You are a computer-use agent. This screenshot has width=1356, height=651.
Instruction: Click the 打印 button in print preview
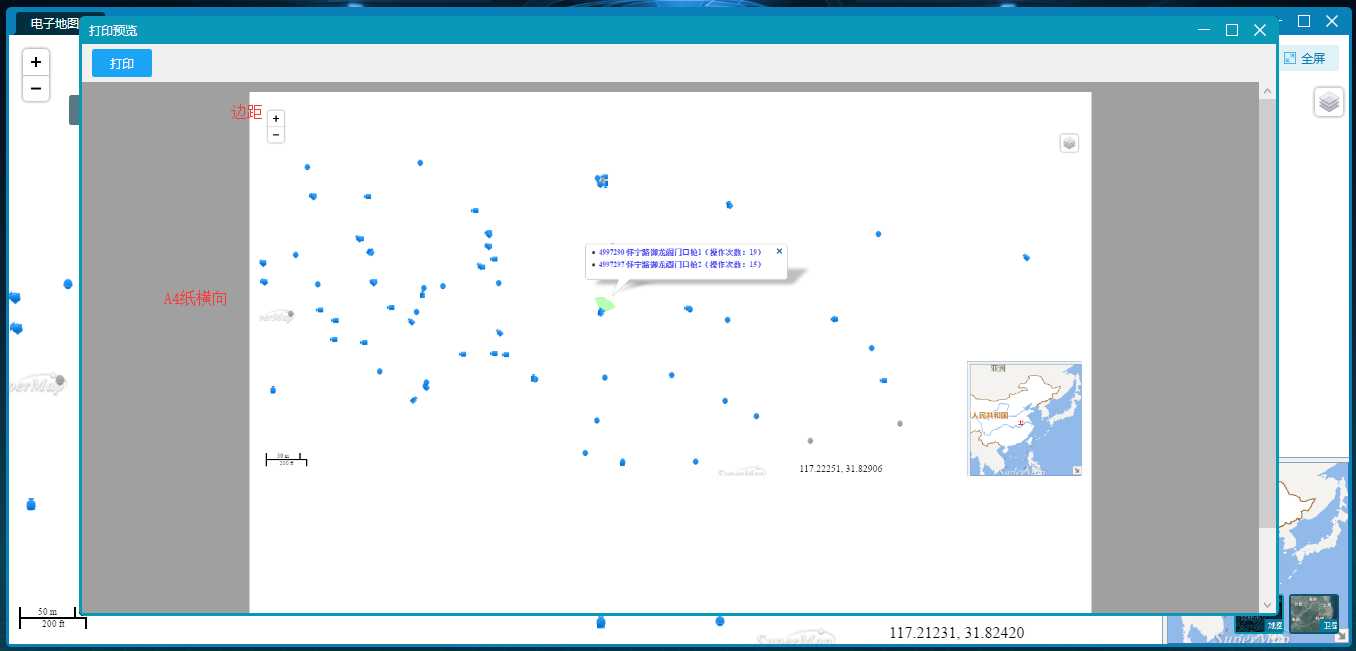(122, 63)
